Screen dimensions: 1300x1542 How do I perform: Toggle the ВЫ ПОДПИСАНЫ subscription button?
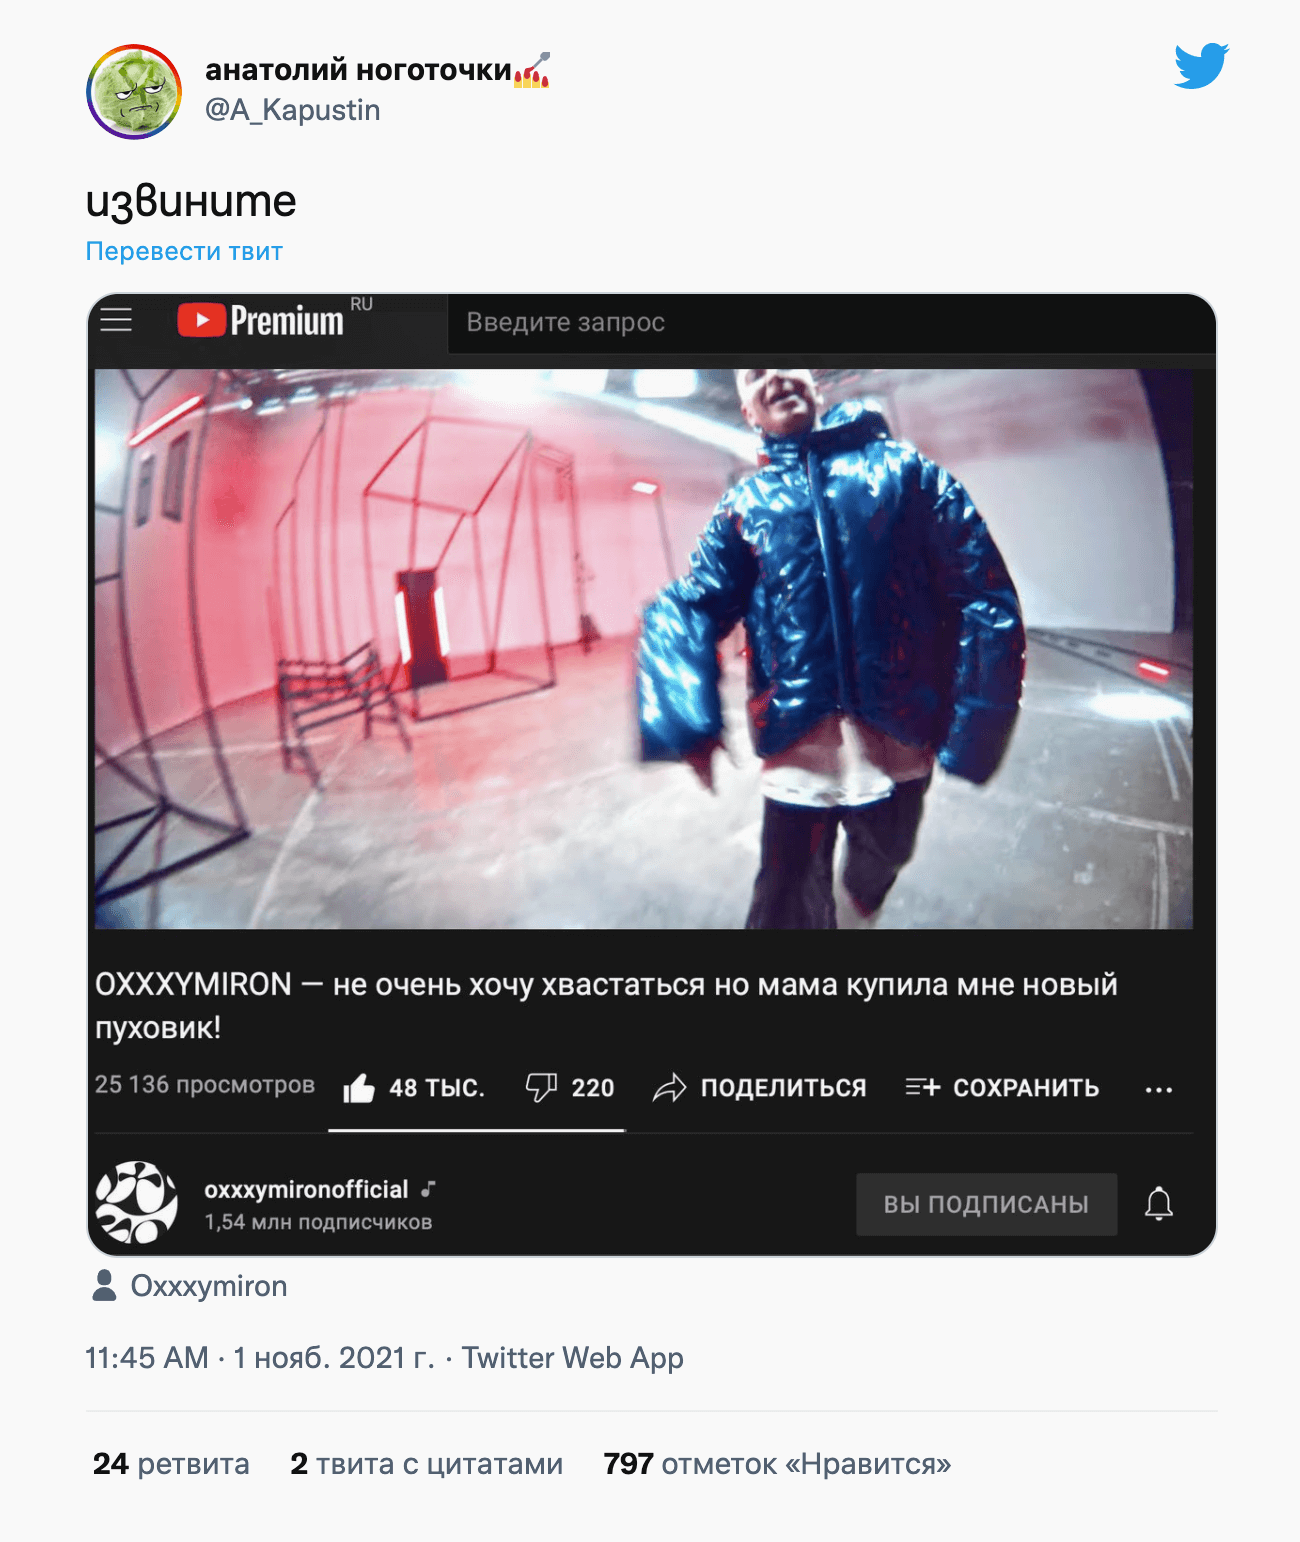(986, 1204)
